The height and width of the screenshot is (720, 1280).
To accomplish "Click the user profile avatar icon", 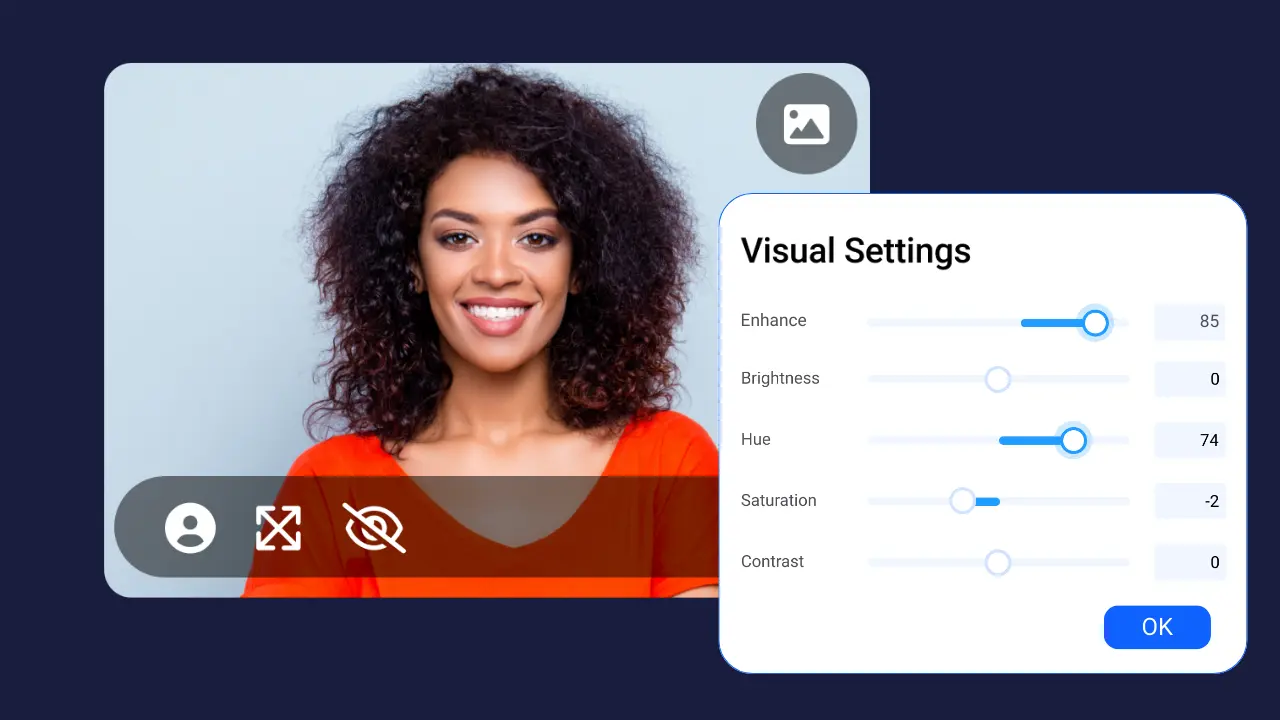I will coord(190,527).
